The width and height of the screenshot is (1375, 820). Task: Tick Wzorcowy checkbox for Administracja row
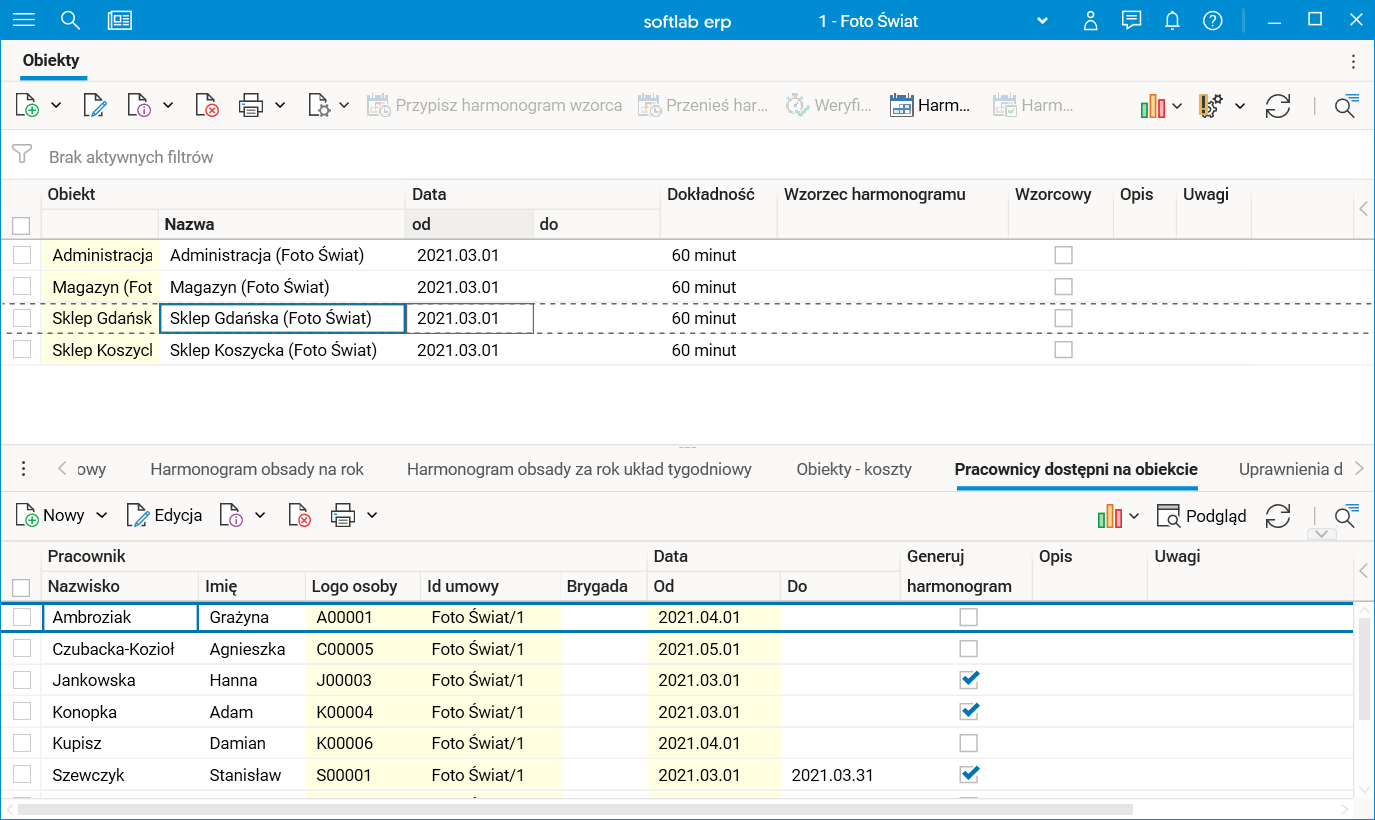(1063, 255)
